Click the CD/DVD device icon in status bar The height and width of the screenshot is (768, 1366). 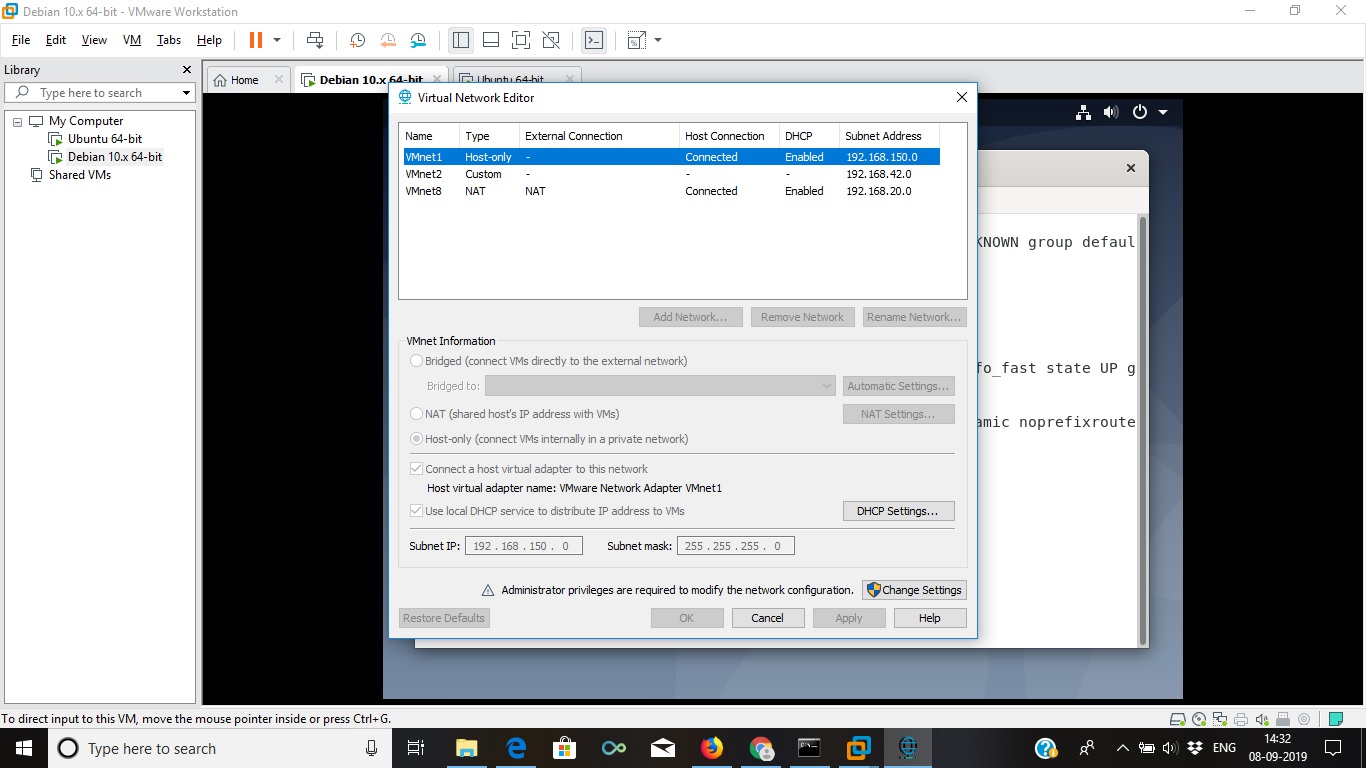[x=1198, y=718]
